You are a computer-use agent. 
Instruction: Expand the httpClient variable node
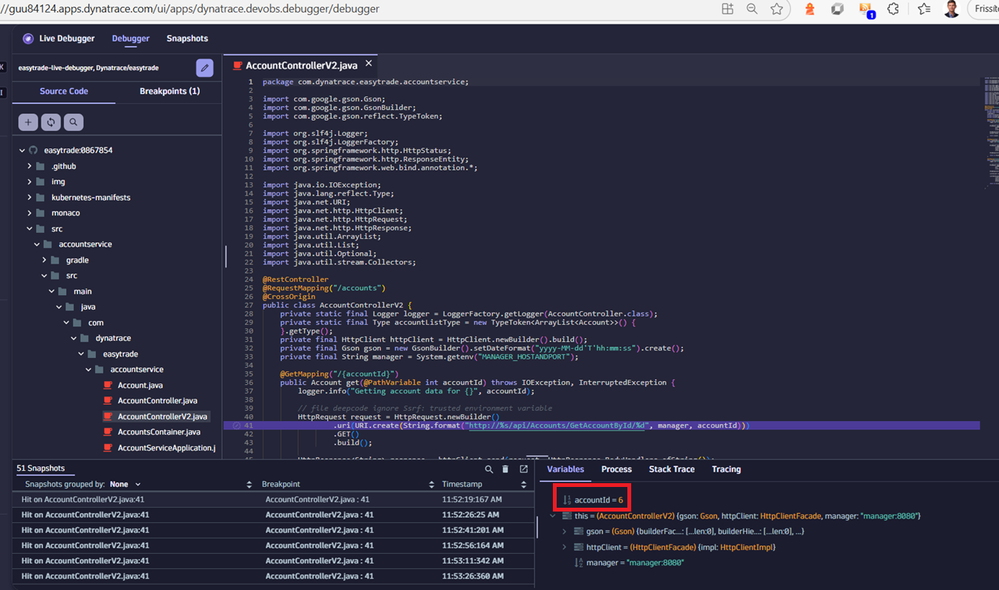coord(564,547)
